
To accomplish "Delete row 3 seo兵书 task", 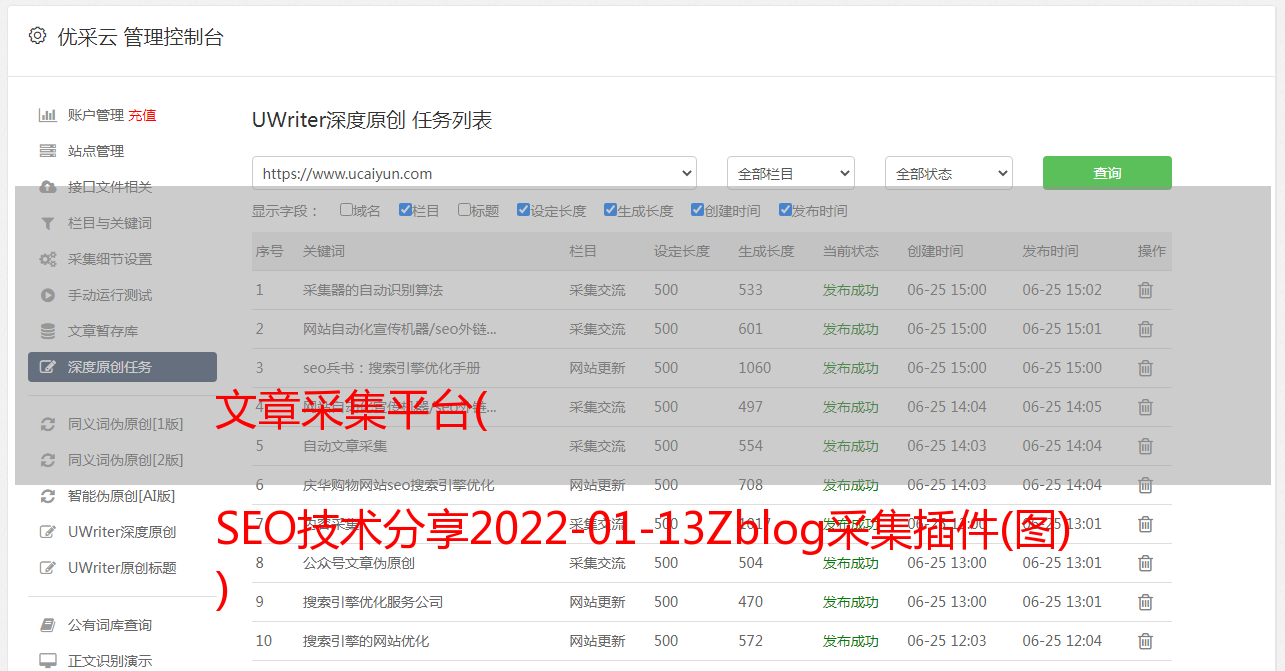I will (x=1145, y=368).
